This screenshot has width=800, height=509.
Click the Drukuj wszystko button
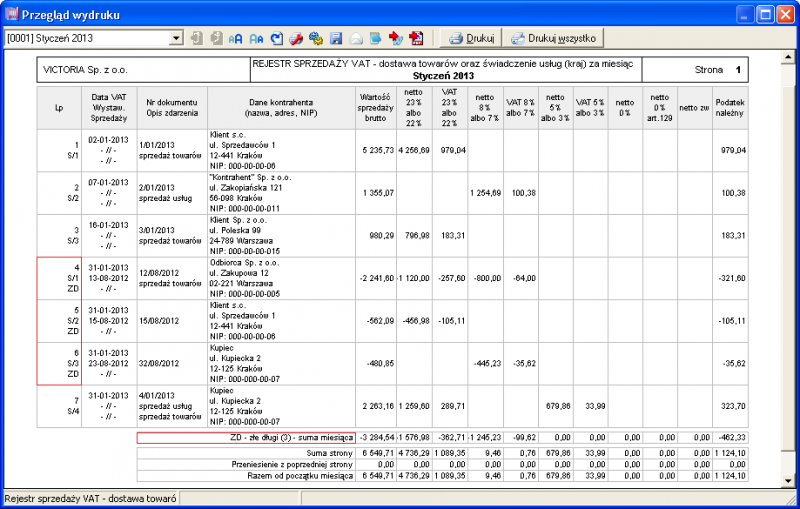(554, 38)
